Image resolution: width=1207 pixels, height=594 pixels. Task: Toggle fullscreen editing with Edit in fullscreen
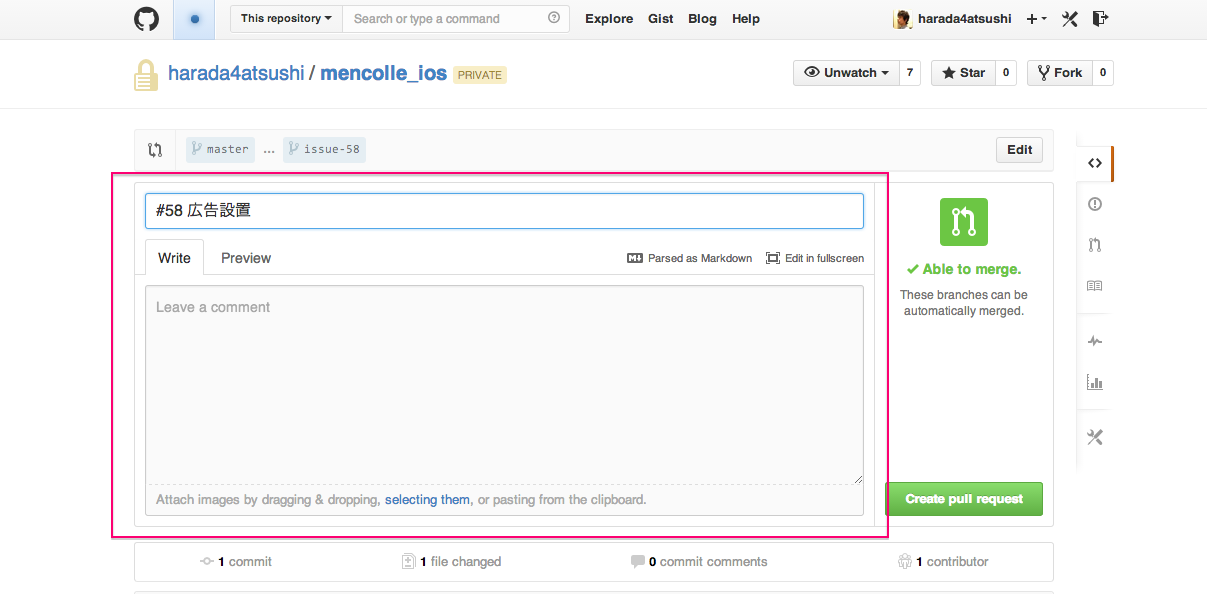point(815,258)
